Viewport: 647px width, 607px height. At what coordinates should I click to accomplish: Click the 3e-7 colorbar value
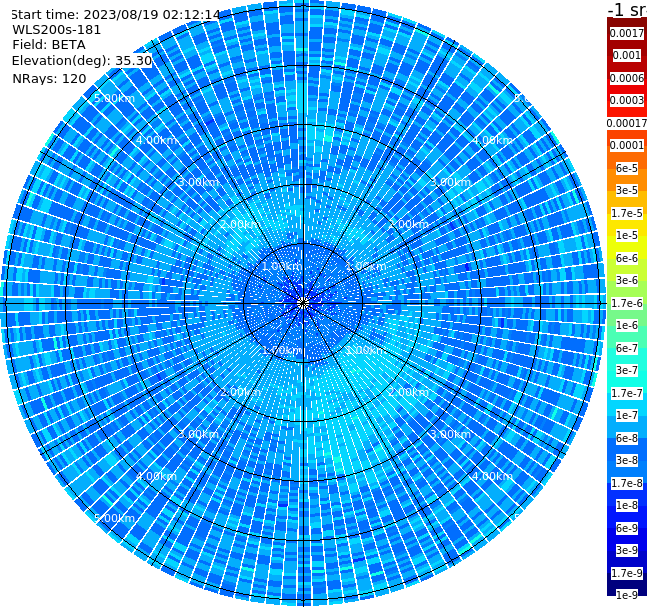(x=627, y=370)
